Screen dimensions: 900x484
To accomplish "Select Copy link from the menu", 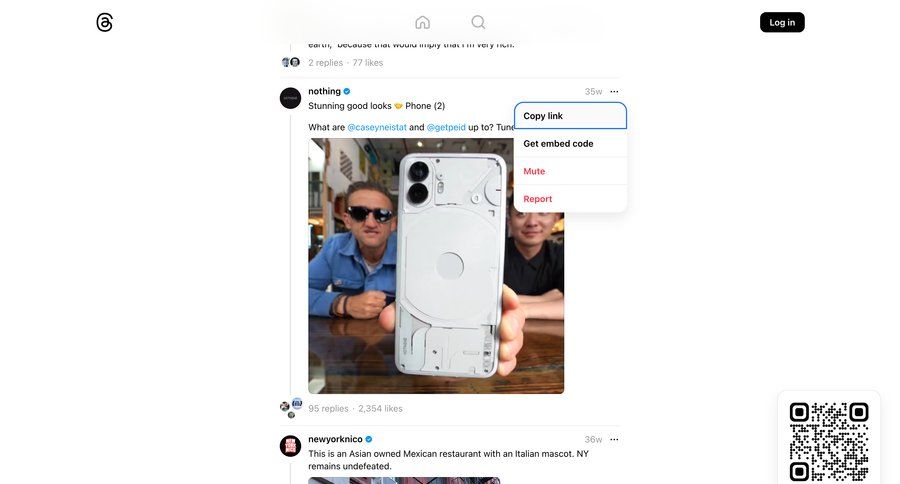I will [570, 116].
